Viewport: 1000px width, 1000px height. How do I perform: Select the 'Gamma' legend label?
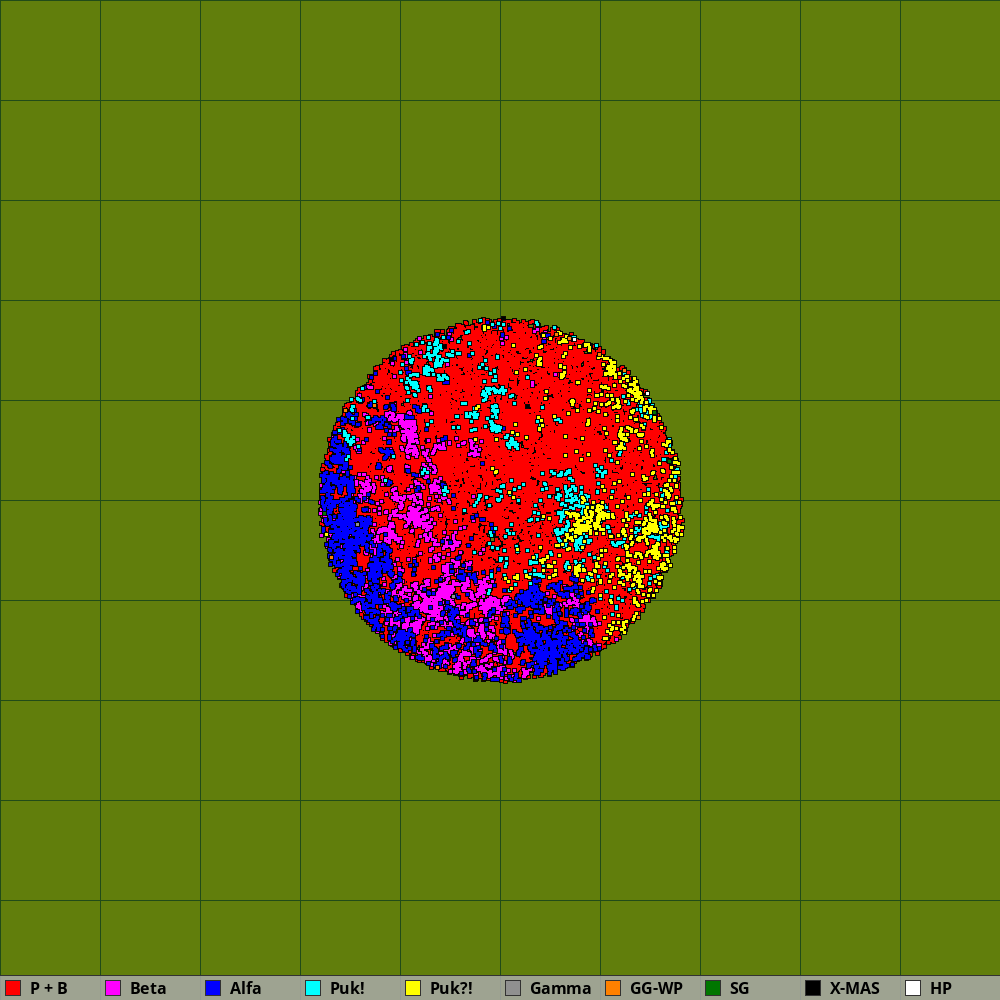pos(561,988)
